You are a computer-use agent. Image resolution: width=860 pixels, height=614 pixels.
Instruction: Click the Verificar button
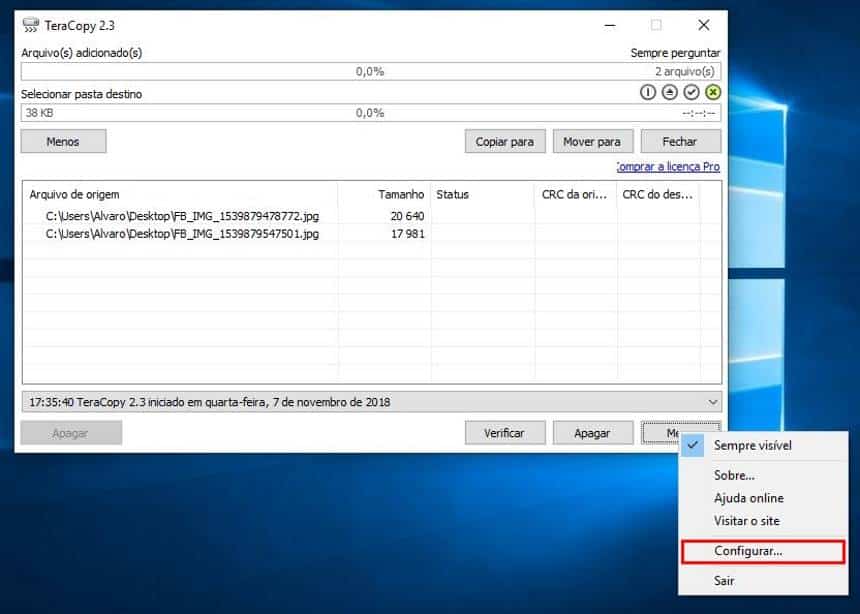(505, 433)
